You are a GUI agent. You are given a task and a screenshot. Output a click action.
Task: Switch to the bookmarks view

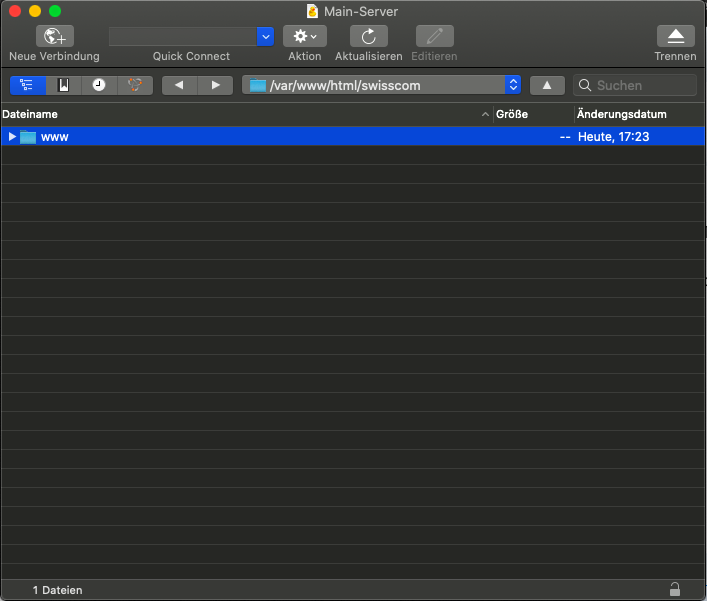coord(63,85)
